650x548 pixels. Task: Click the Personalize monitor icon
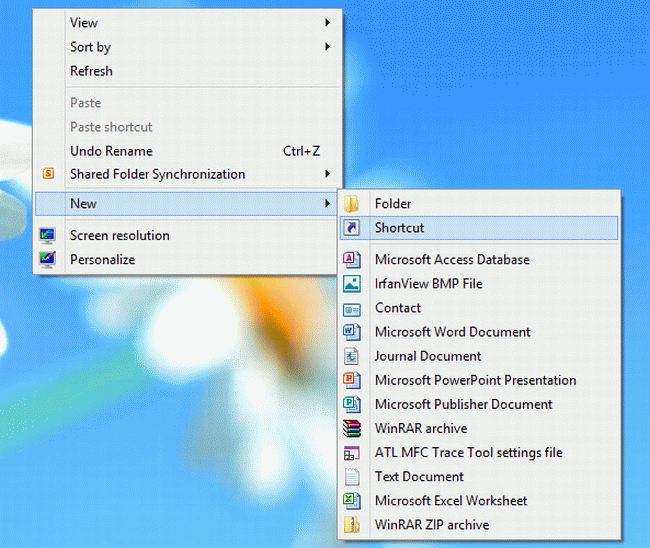point(47,259)
